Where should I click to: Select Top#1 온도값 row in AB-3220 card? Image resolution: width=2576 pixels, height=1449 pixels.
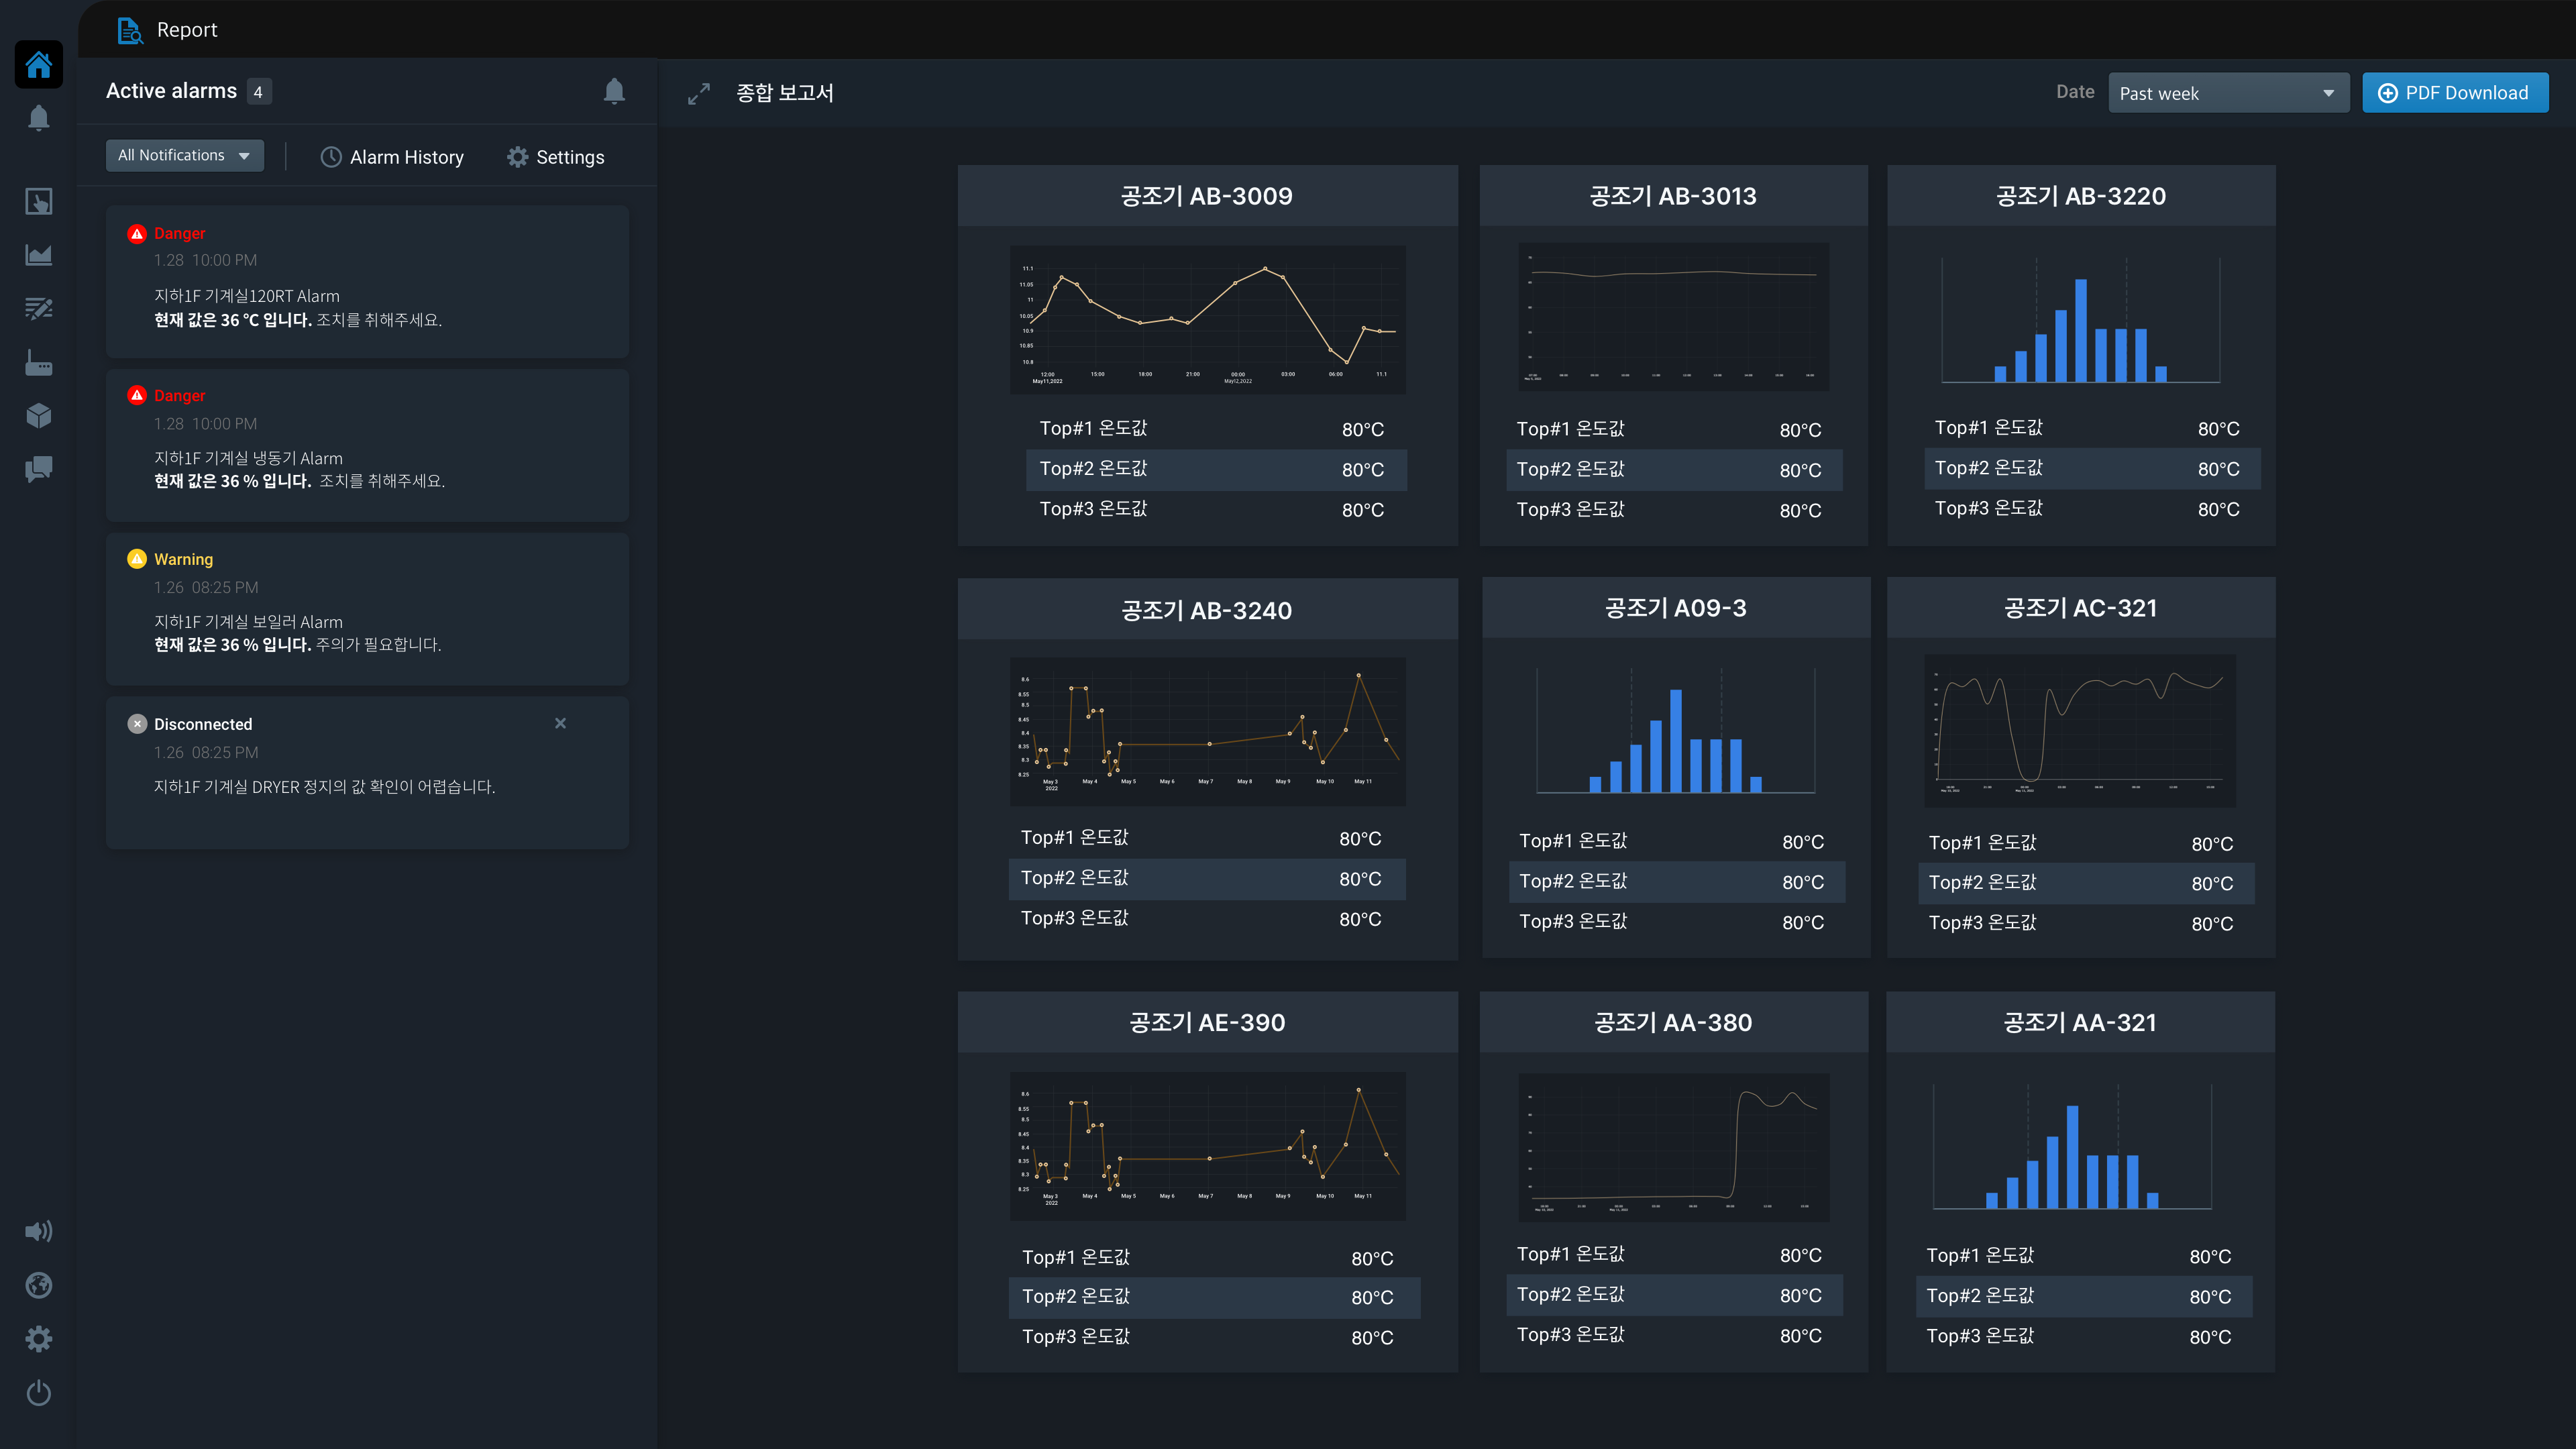[2092, 428]
